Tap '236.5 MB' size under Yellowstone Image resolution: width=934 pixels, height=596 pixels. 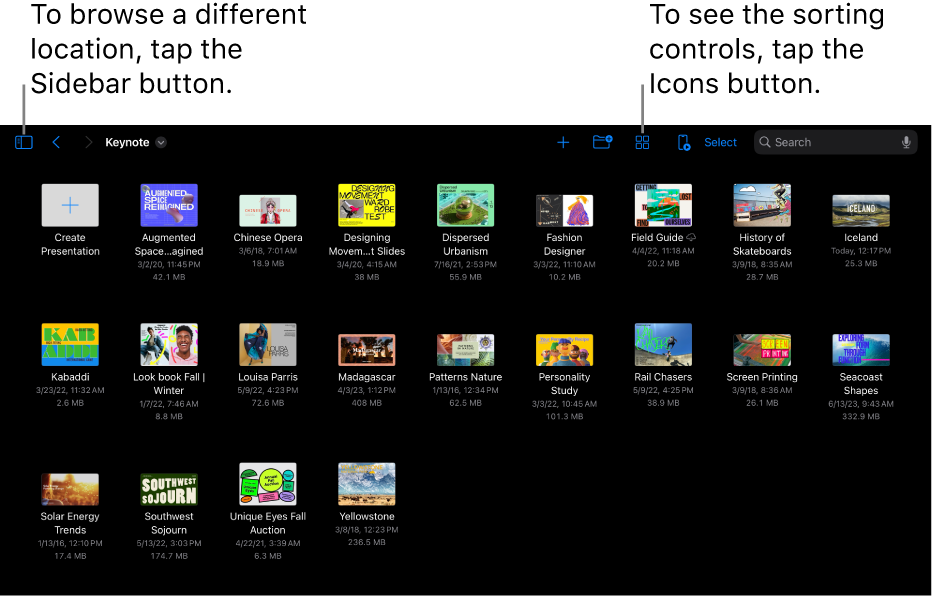pyautogui.click(x=367, y=542)
